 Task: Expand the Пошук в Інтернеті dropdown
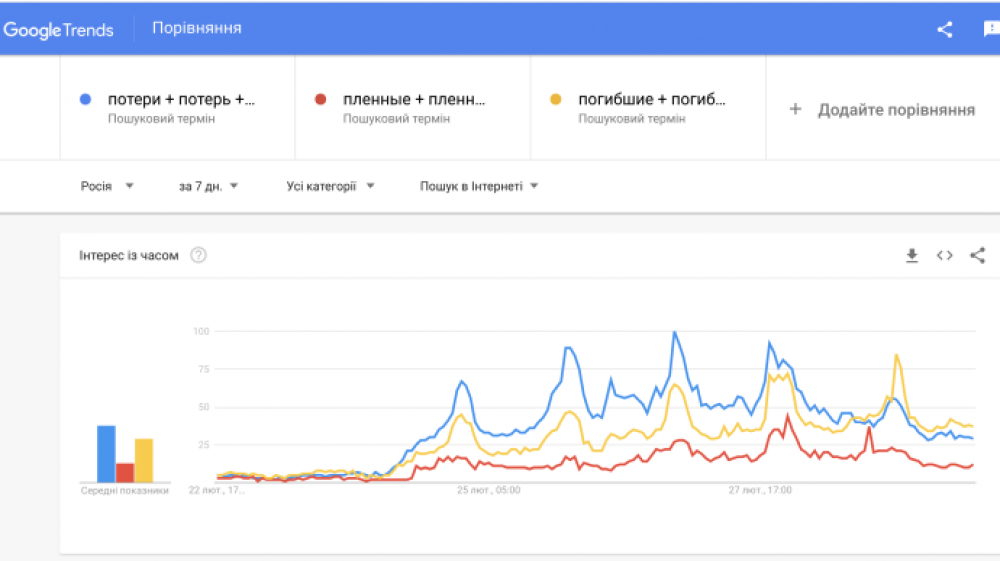pyautogui.click(x=479, y=186)
